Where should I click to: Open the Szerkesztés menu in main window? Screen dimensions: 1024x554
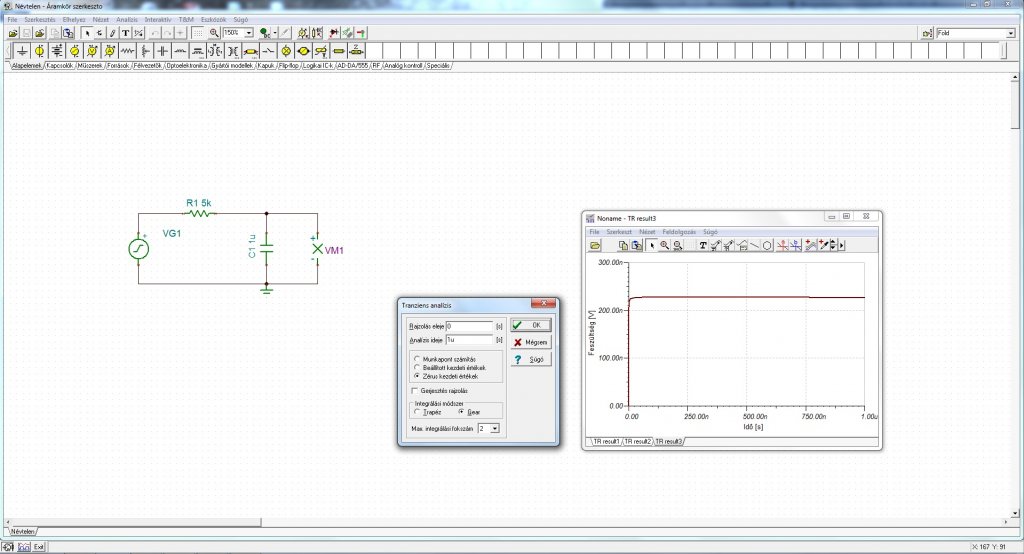pos(40,20)
